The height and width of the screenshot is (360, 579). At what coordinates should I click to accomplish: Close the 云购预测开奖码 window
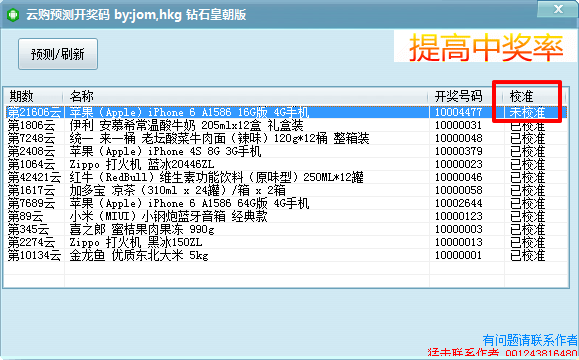click(558, 9)
